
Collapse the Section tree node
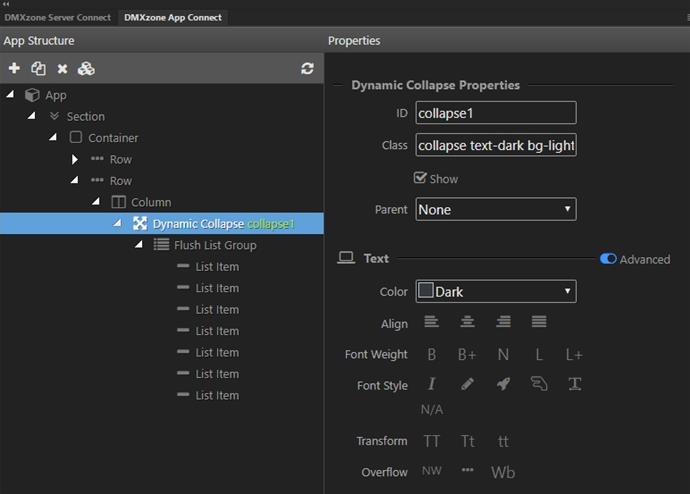pyautogui.click(x=31, y=116)
